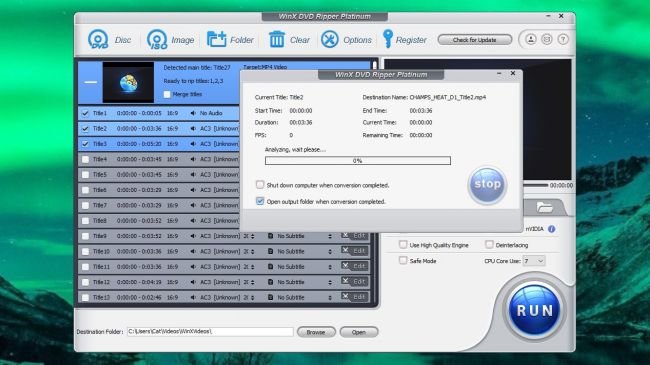Click Edit scissors button for Title10

[355, 251]
